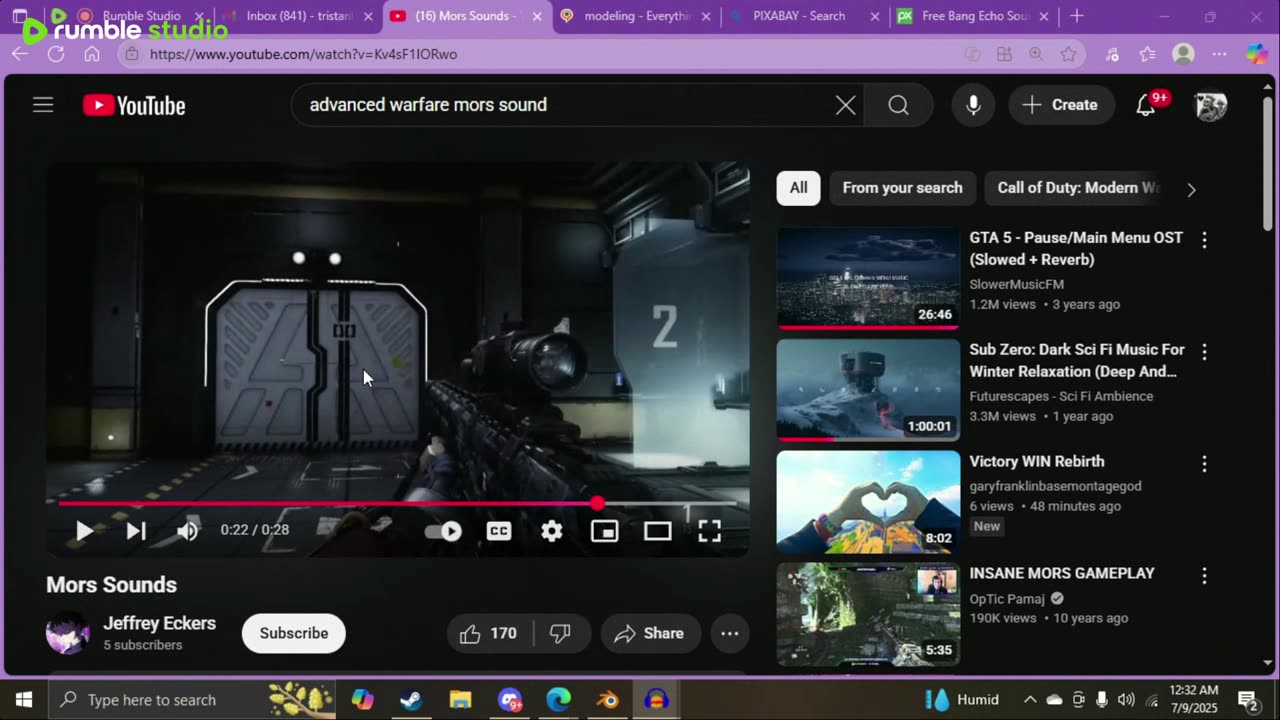1280x720 pixels.
Task: Open options for Sub Zero video
Action: (x=1204, y=352)
